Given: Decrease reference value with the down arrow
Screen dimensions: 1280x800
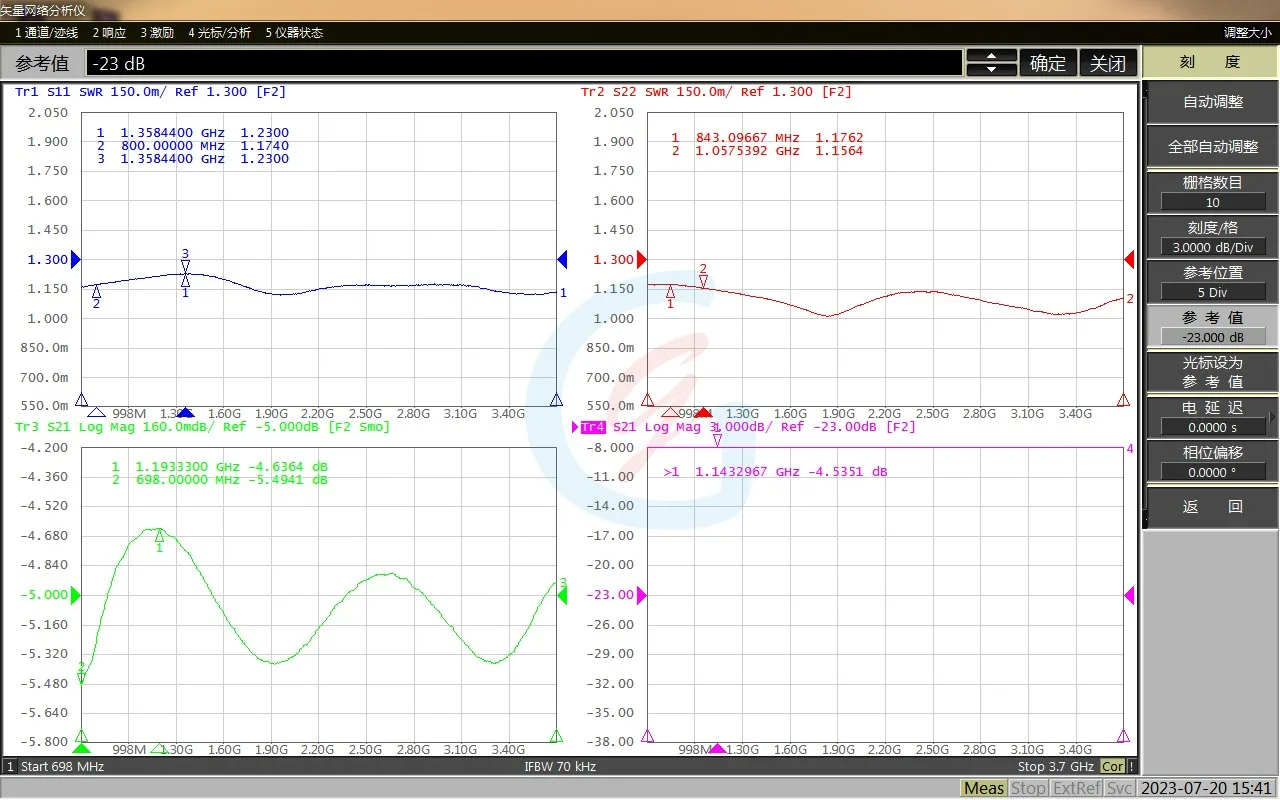Looking at the screenshot, I should point(992,70).
